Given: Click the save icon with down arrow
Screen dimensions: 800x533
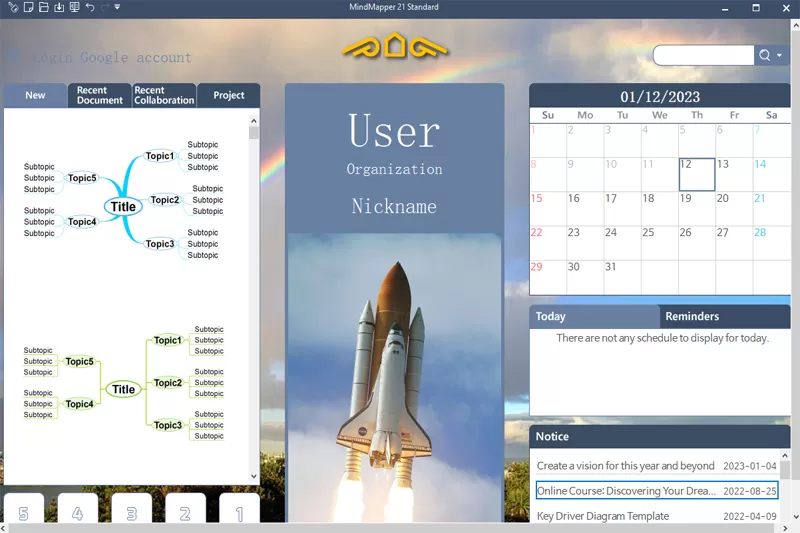Looking at the screenshot, I should tap(59, 7).
